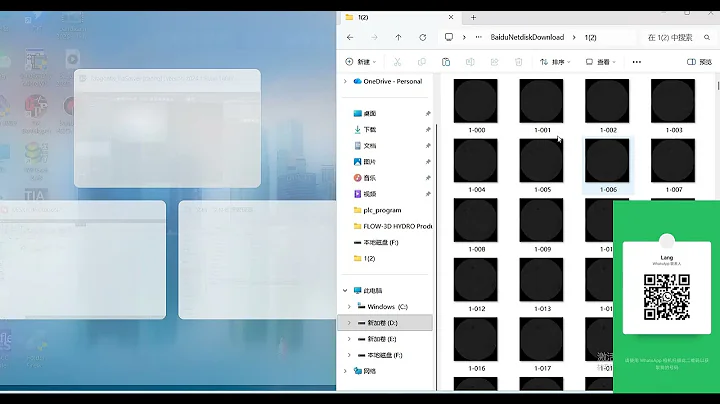This screenshot has width=720, height=404.
Task: Click the Paste clipboard icon
Action: 446,62
